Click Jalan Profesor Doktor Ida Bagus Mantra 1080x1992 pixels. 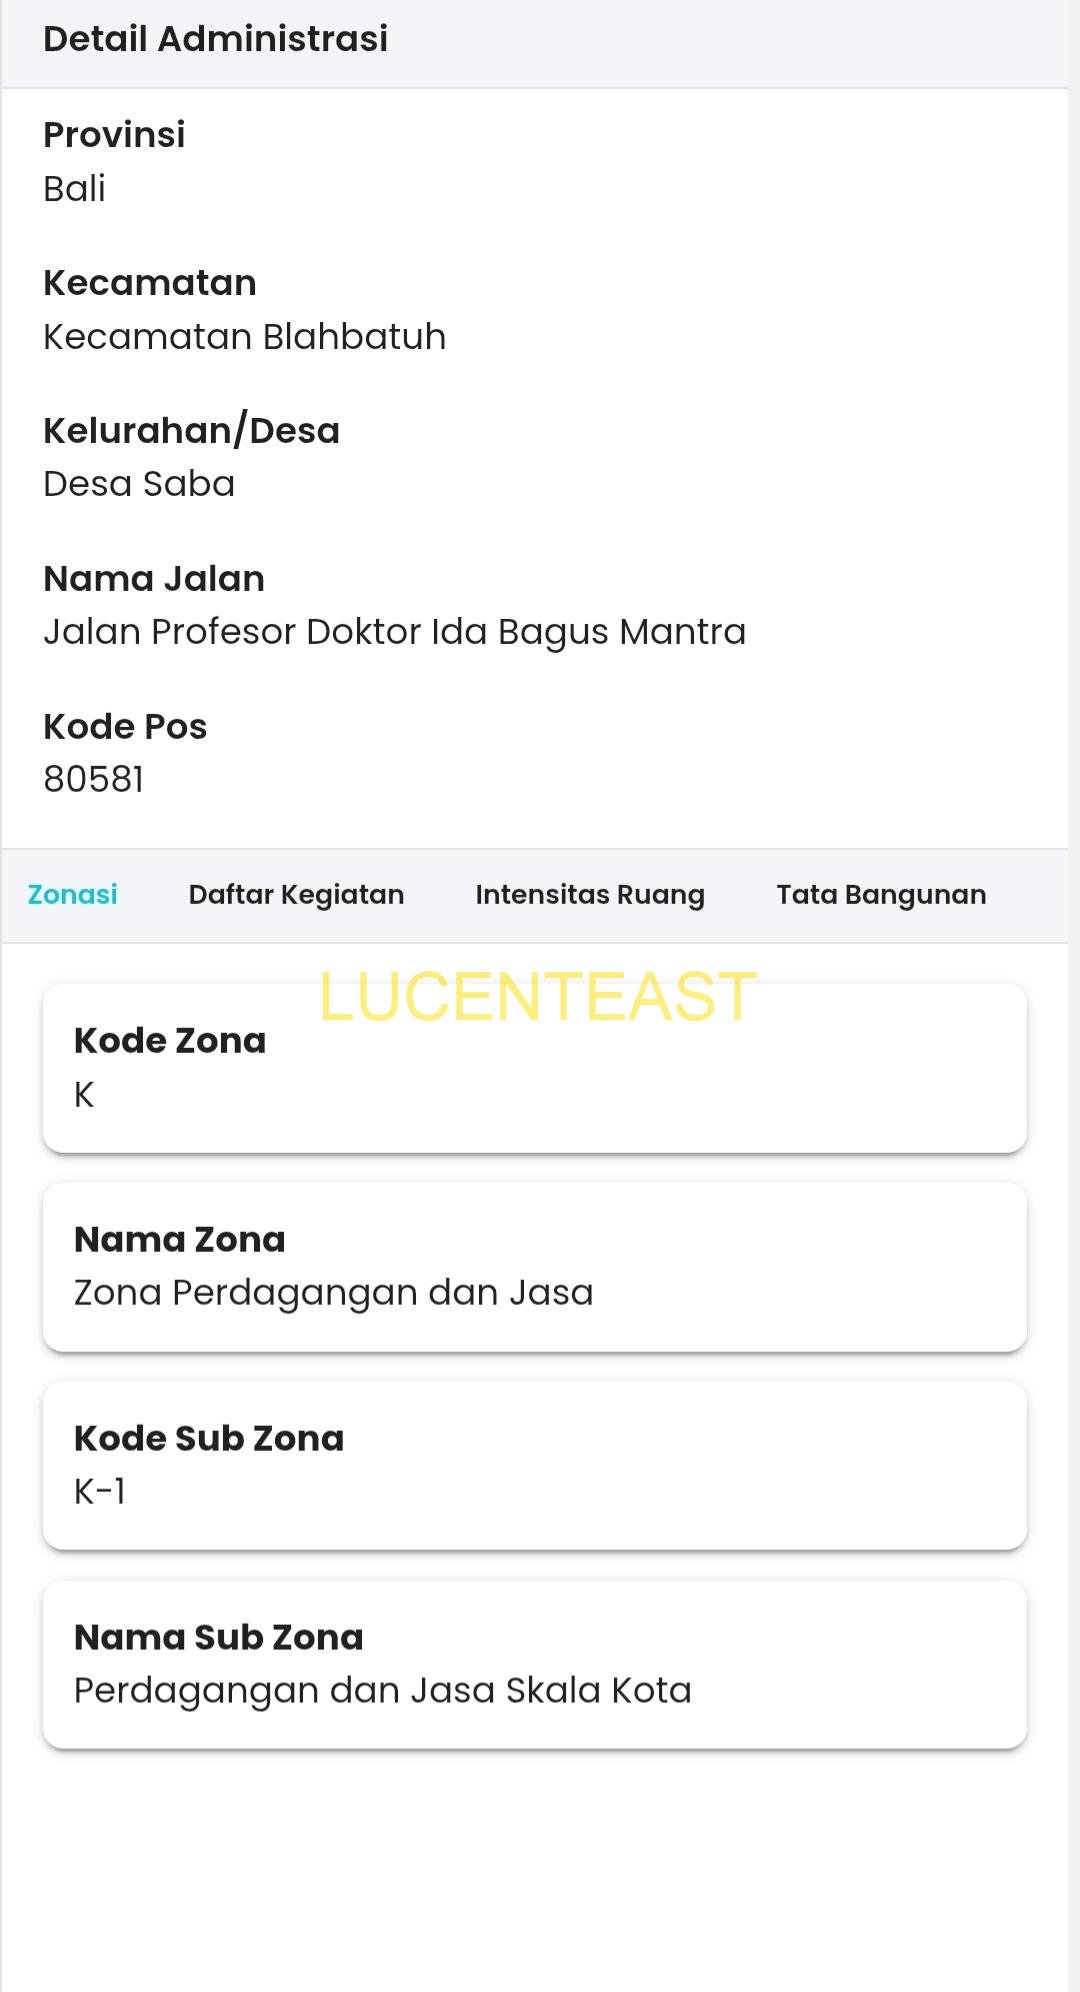pyautogui.click(x=395, y=633)
